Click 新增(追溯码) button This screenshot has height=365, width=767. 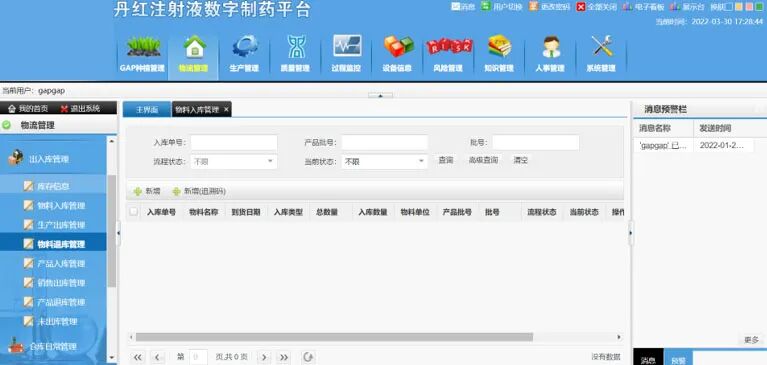point(199,191)
